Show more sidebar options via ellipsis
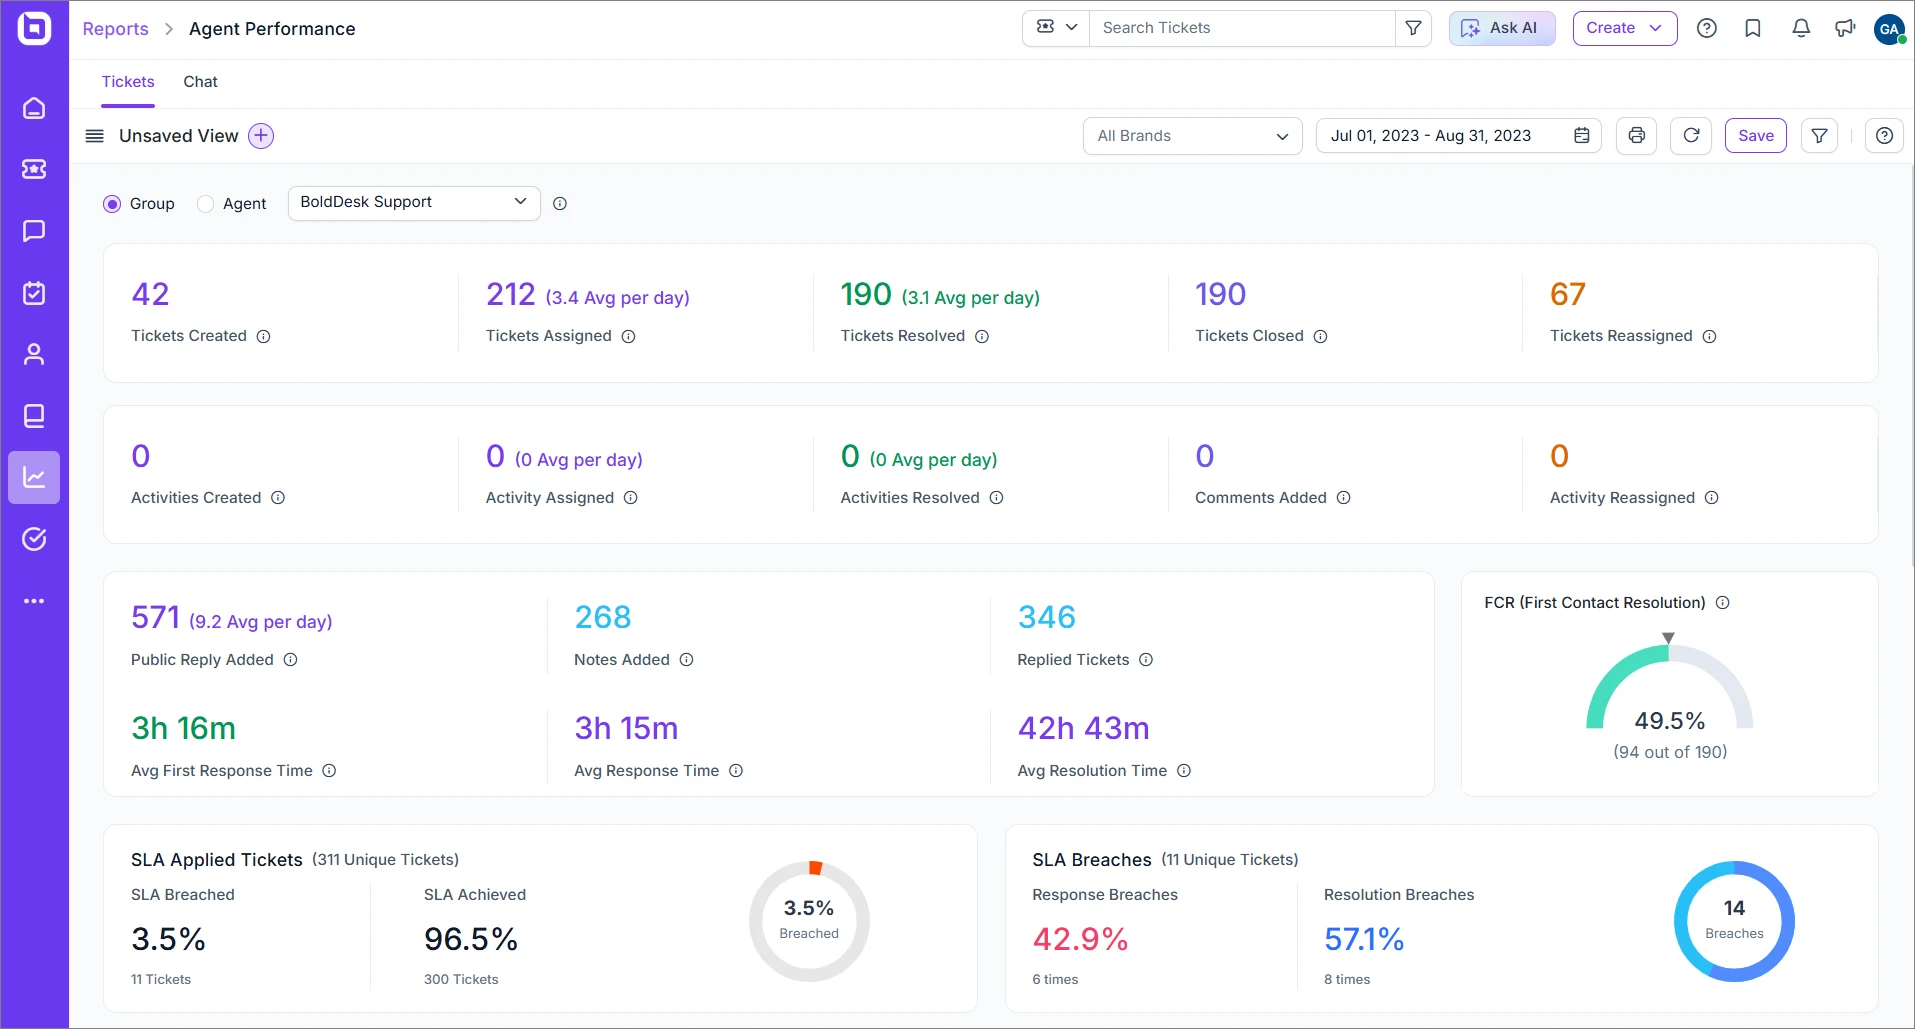This screenshot has height=1029, width=1915. click(34, 601)
